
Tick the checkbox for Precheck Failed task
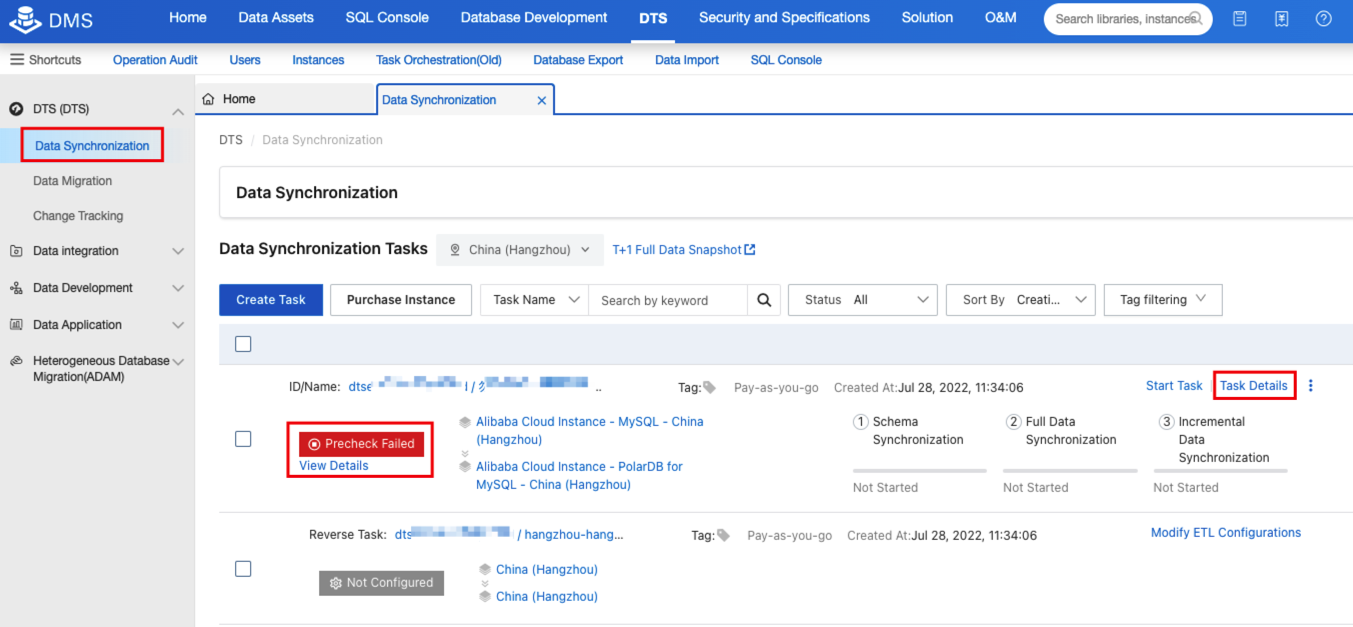tap(243, 439)
